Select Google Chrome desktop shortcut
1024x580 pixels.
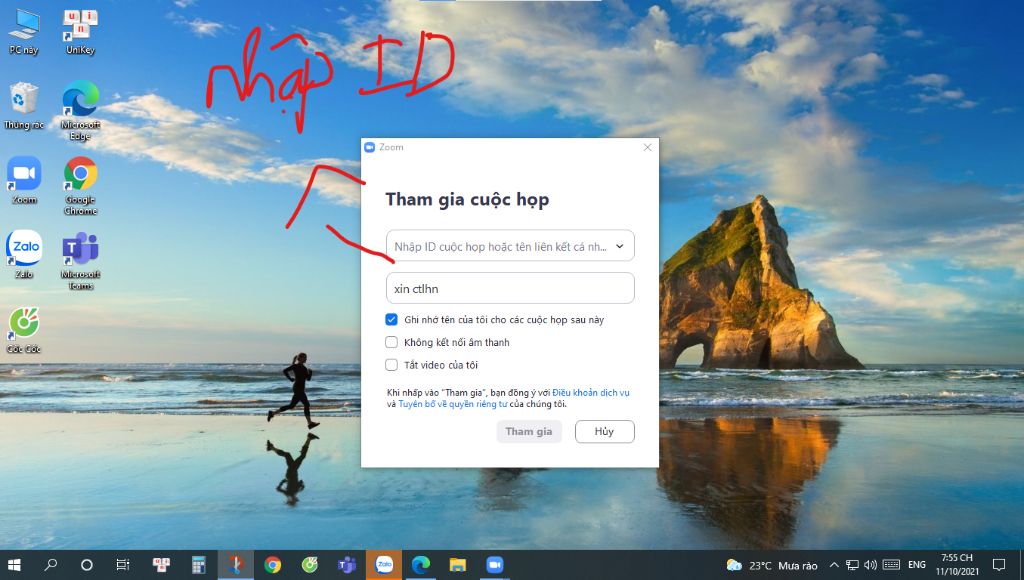(x=80, y=186)
